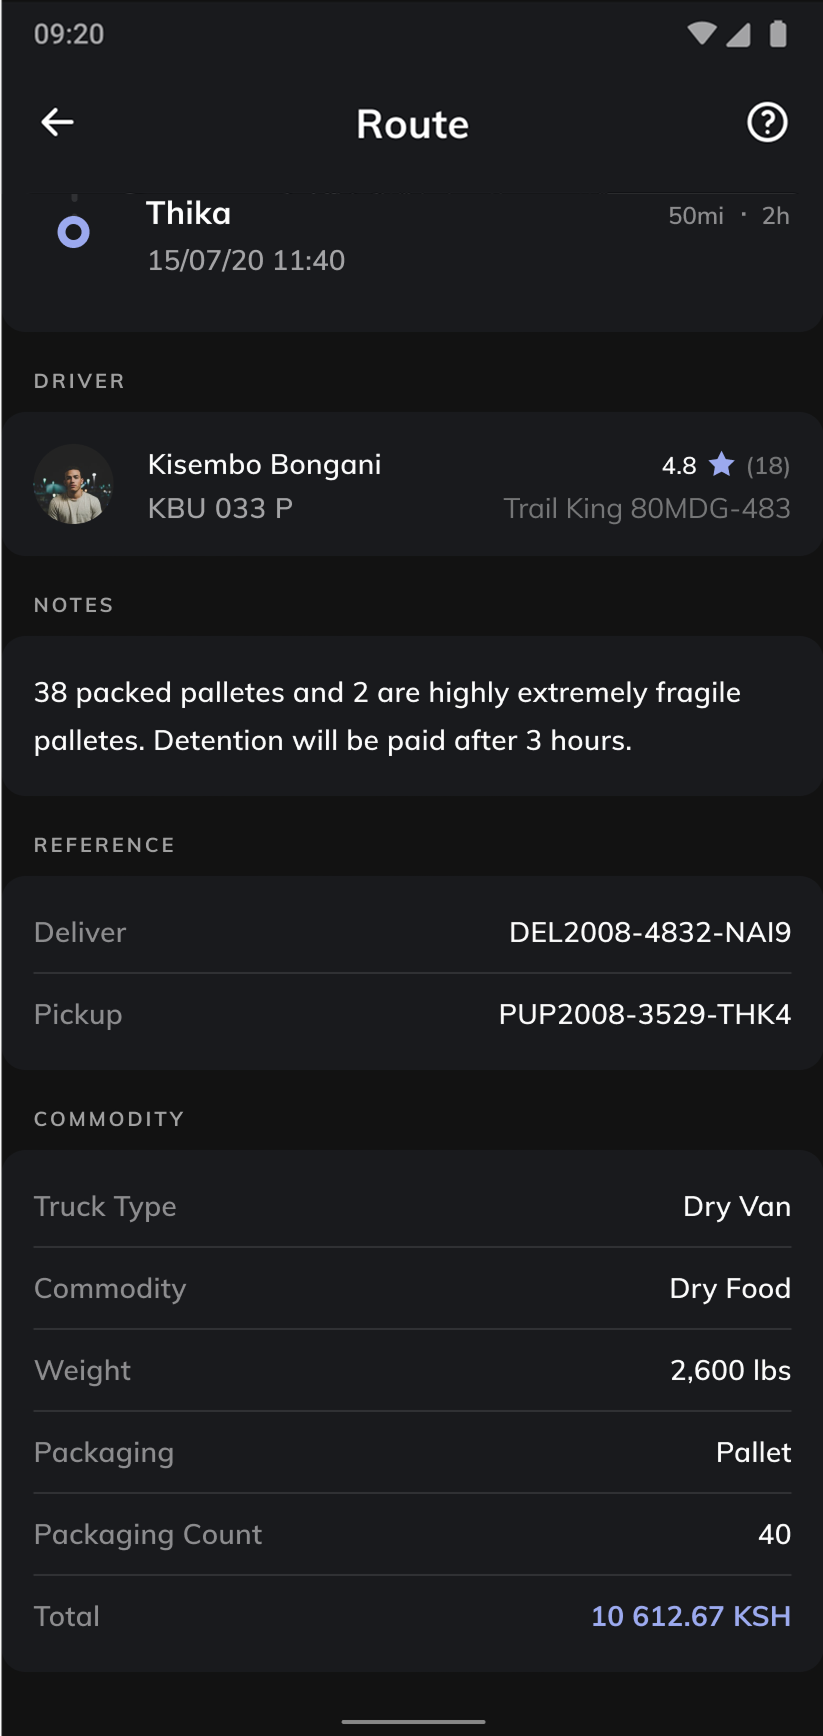Select the Truck Type row

click(412, 1206)
